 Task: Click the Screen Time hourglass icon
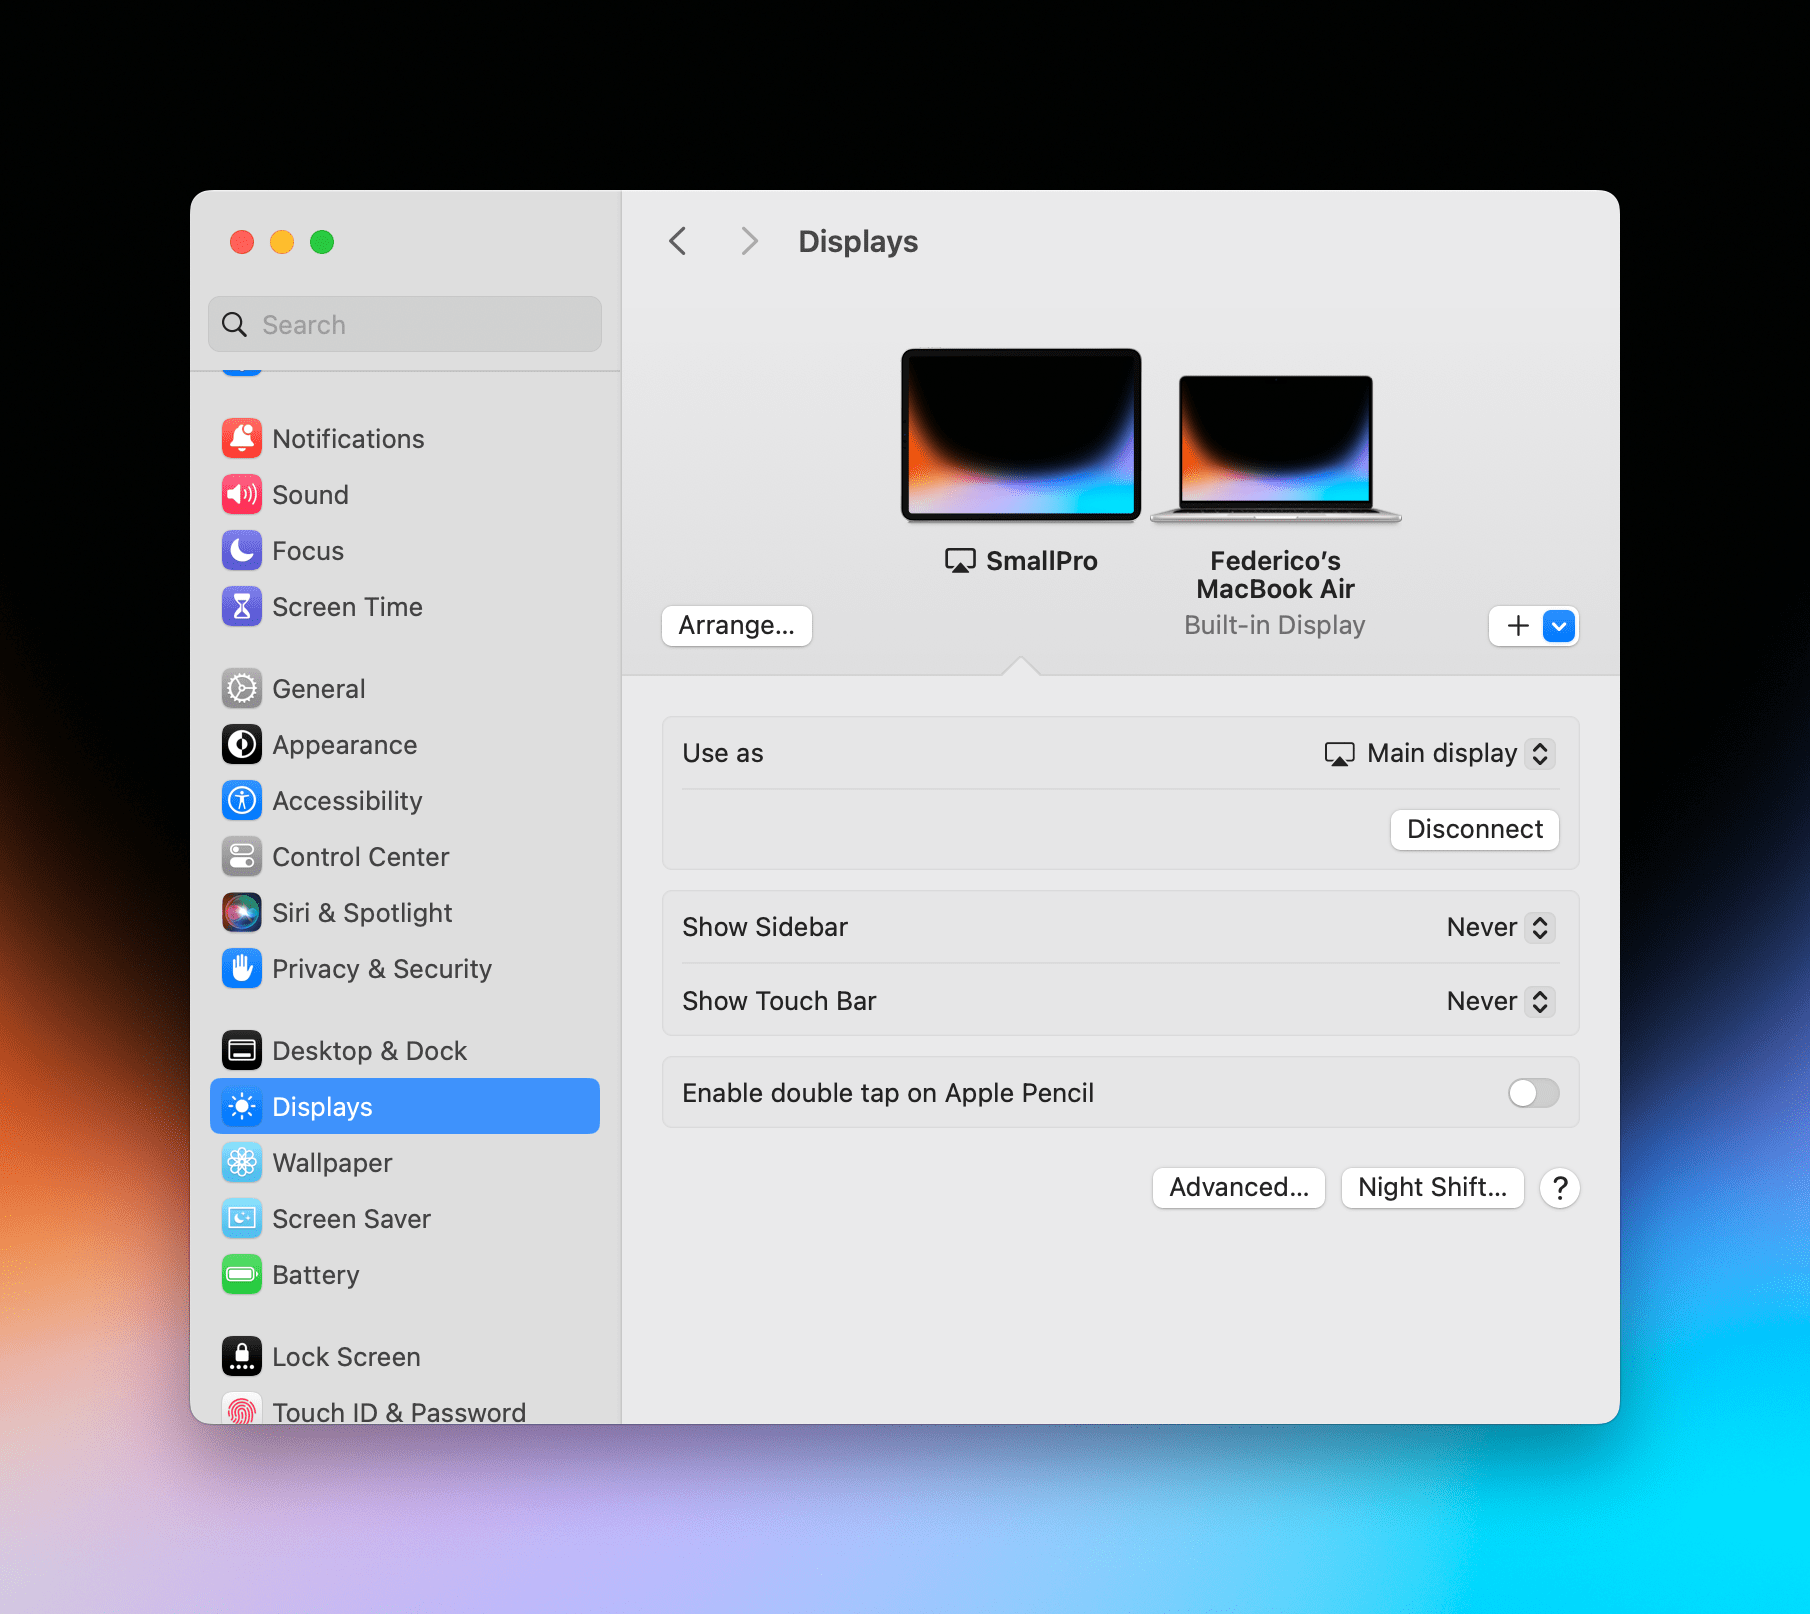tap(242, 606)
